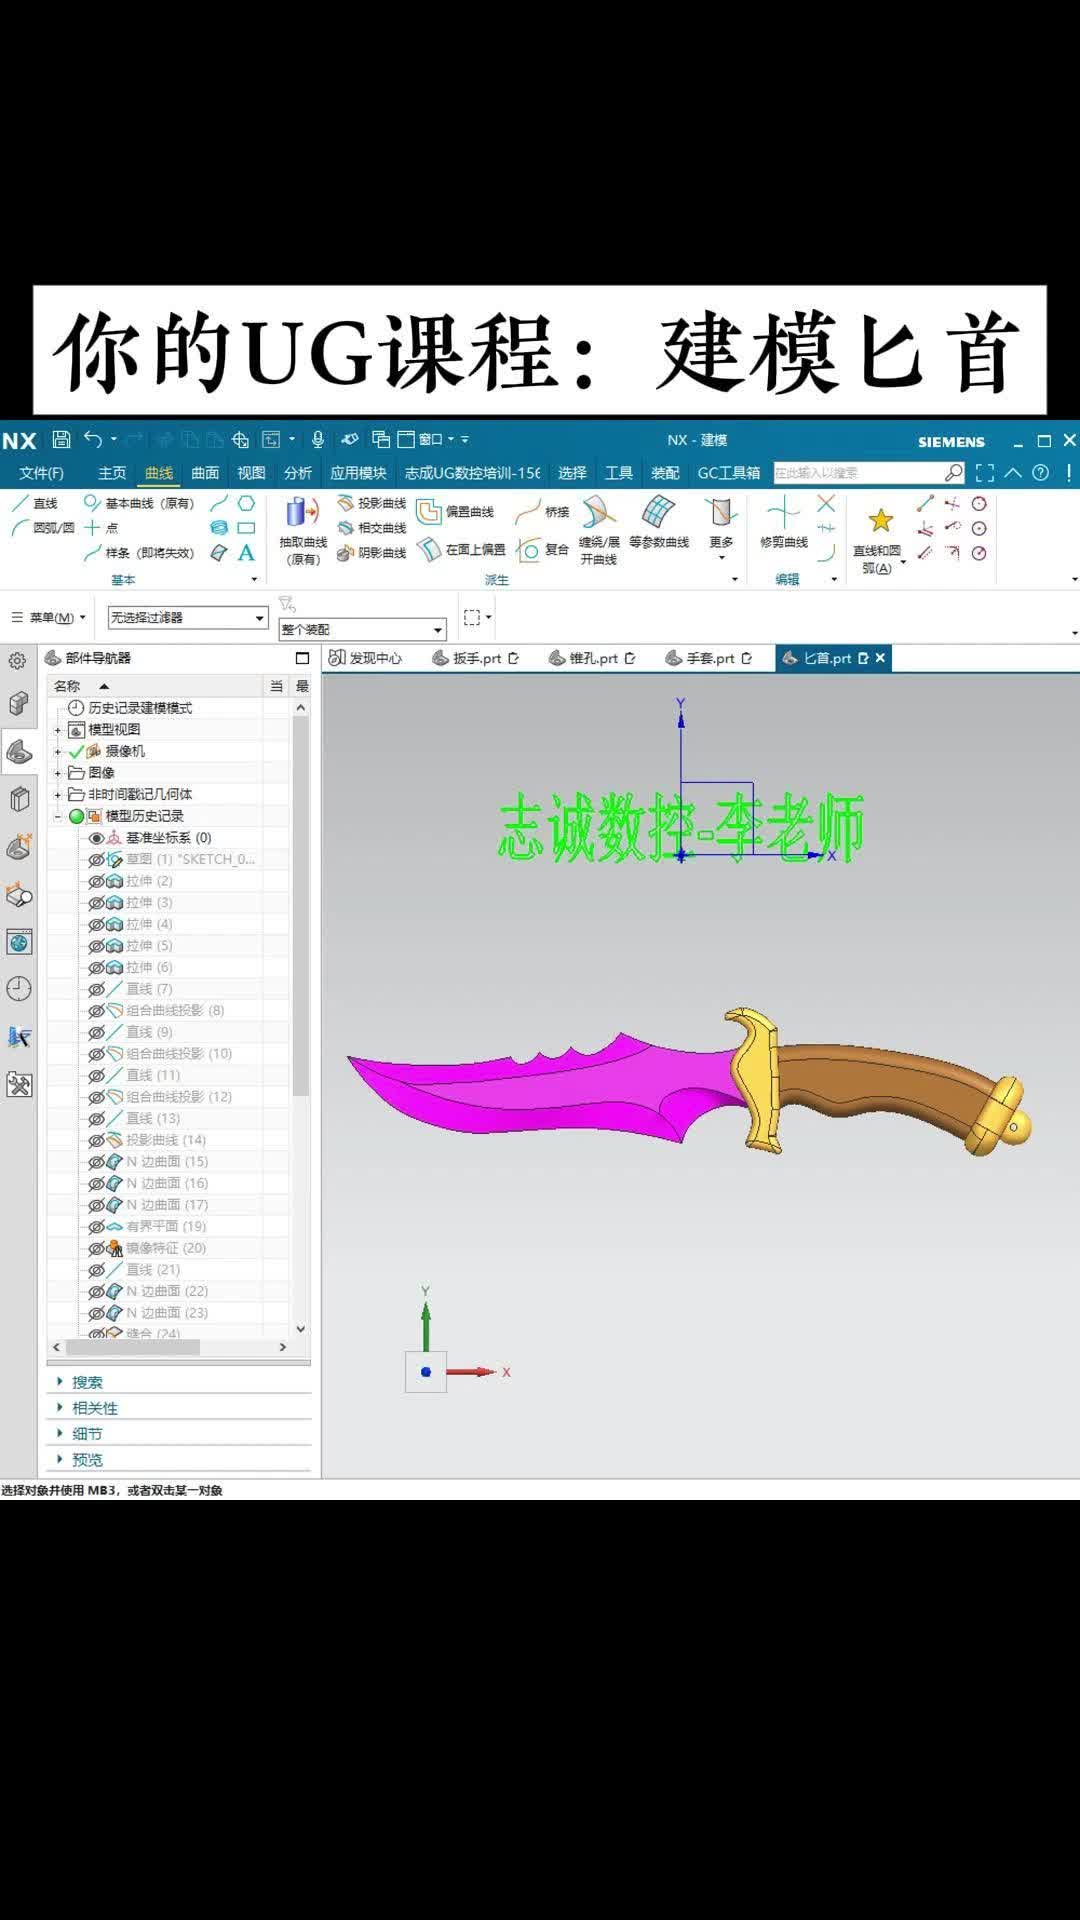Viewport: 1080px width, 1920px height.
Task: Open 缠绕/展开曲线 tool
Action: click(599, 531)
